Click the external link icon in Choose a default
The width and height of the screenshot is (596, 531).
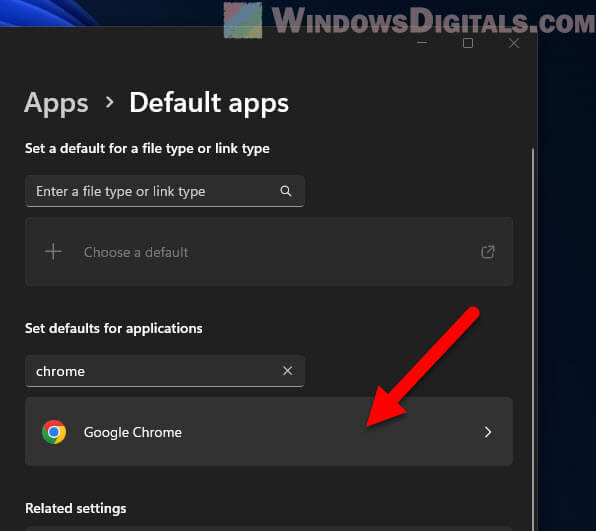tap(488, 252)
